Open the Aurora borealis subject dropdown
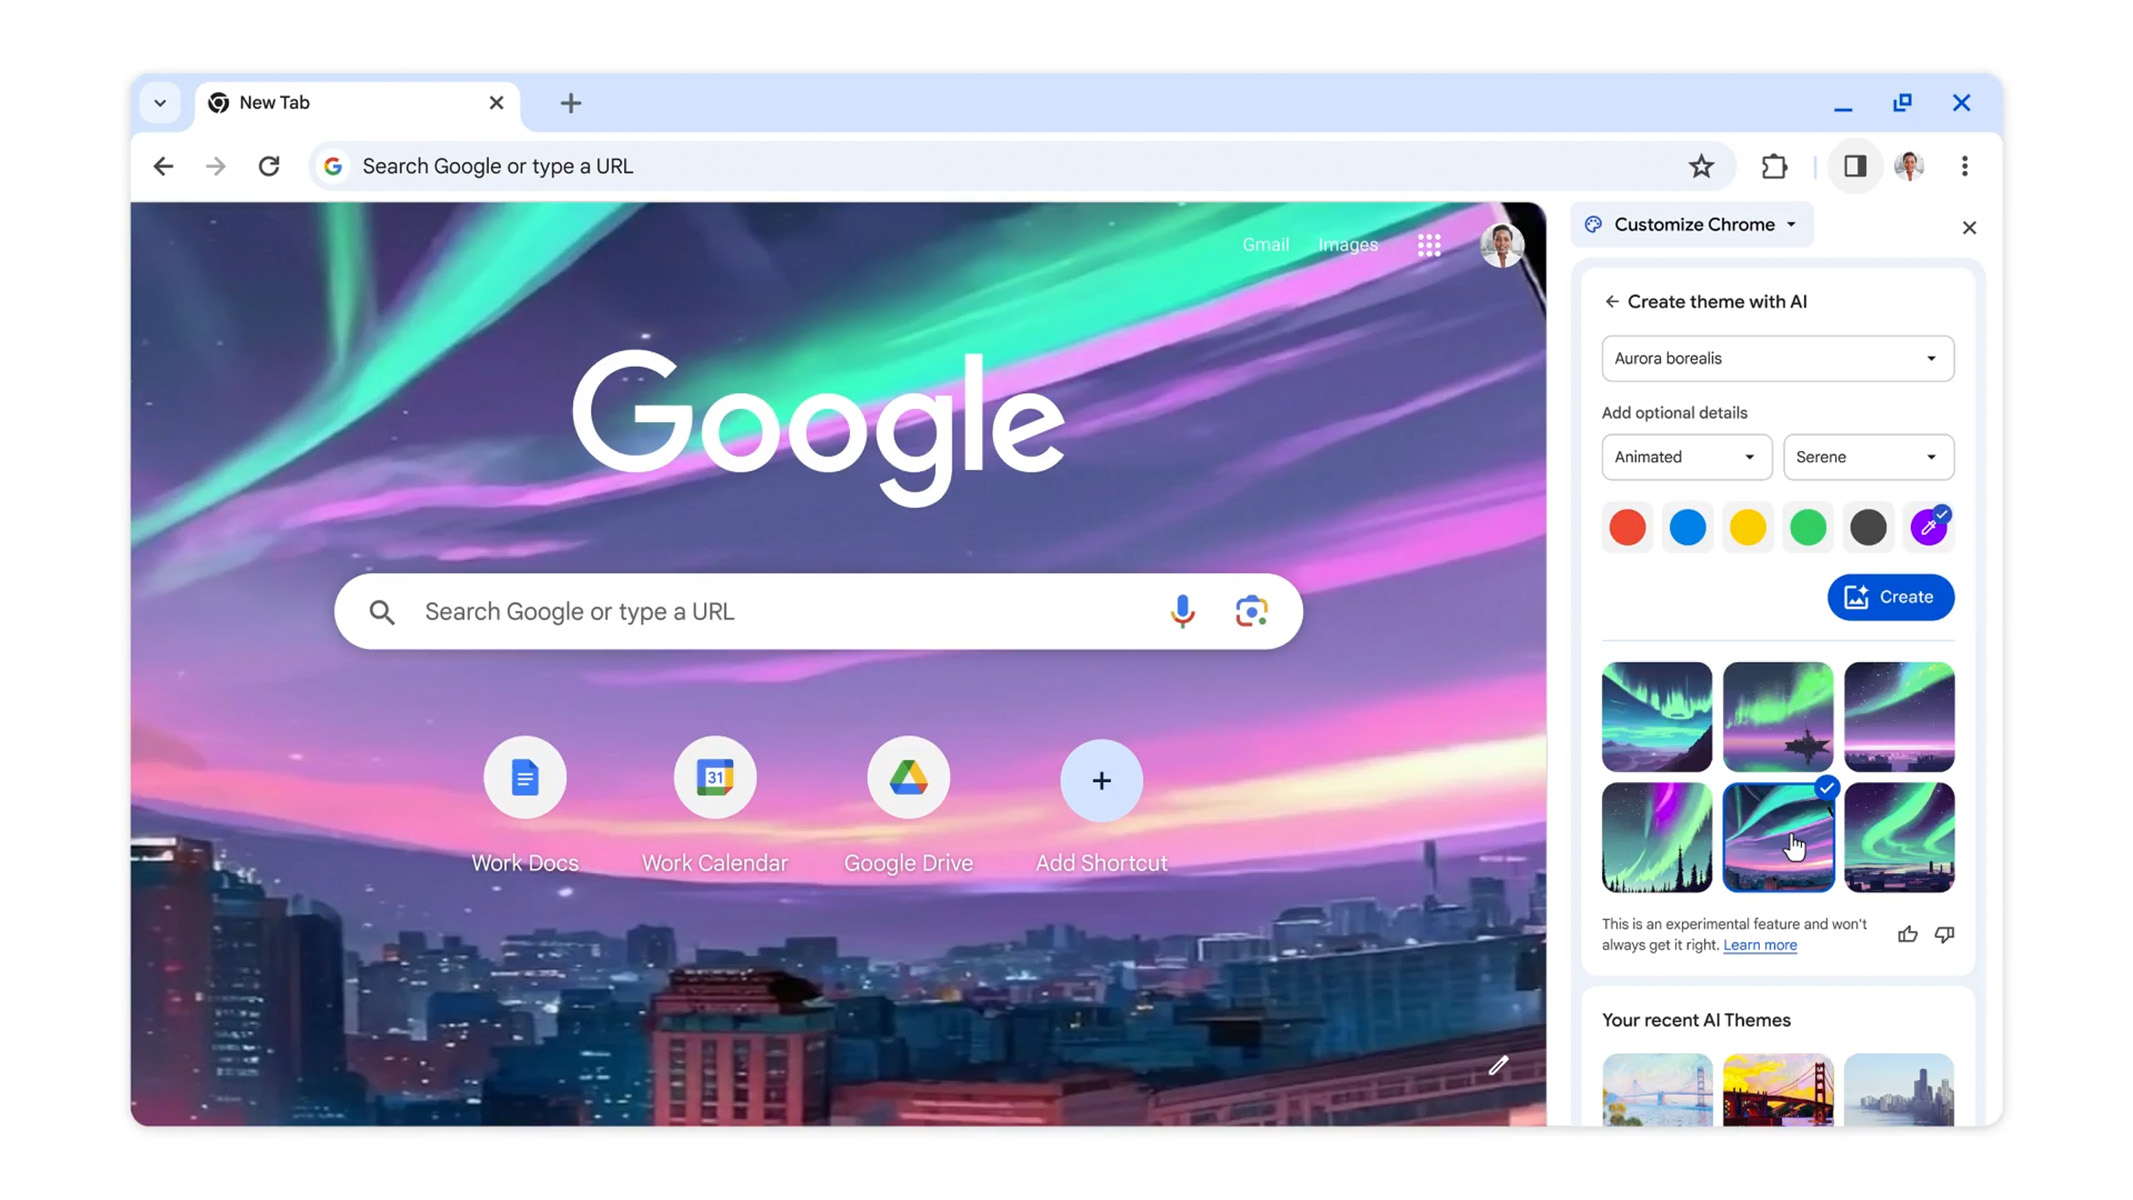 click(x=1777, y=358)
